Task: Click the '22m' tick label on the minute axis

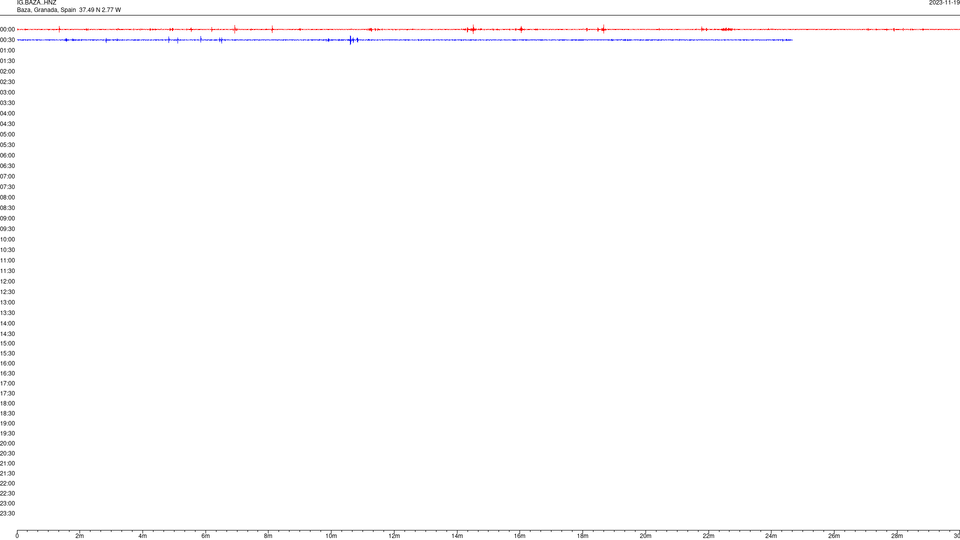Action: point(708,536)
